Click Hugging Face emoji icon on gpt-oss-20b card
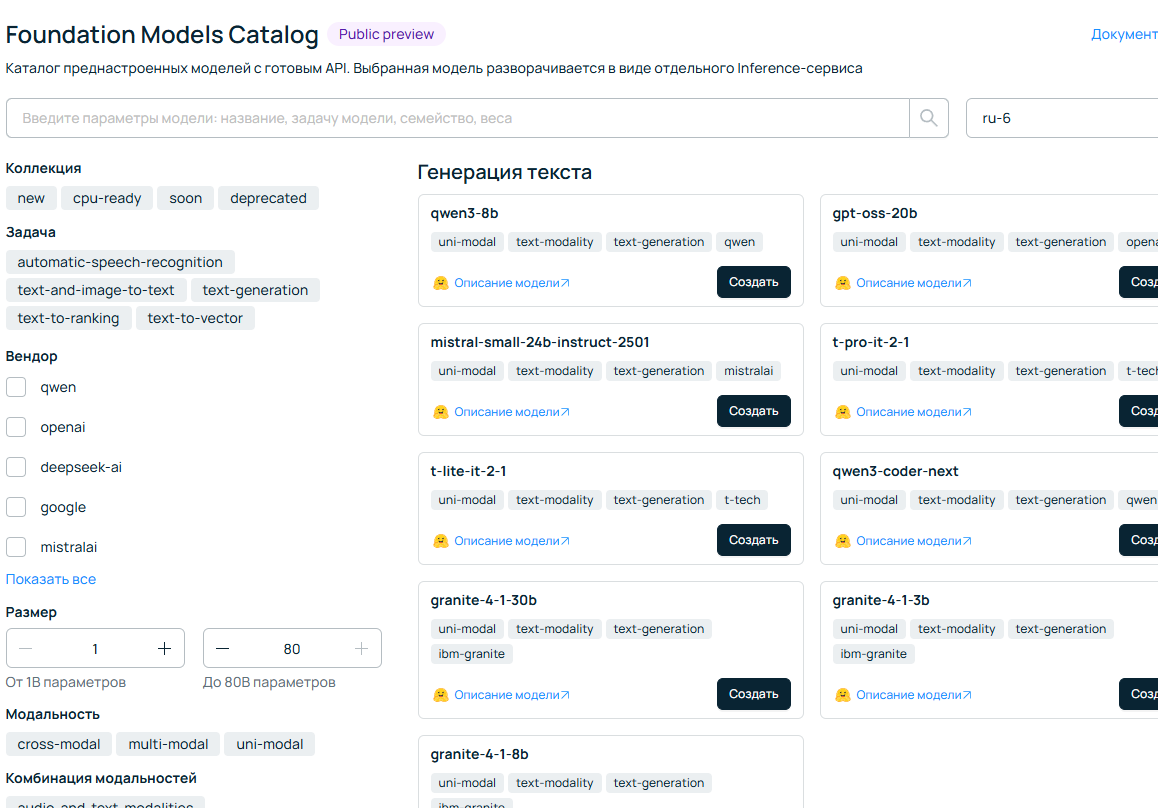The height and width of the screenshot is (808, 1158). [843, 283]
